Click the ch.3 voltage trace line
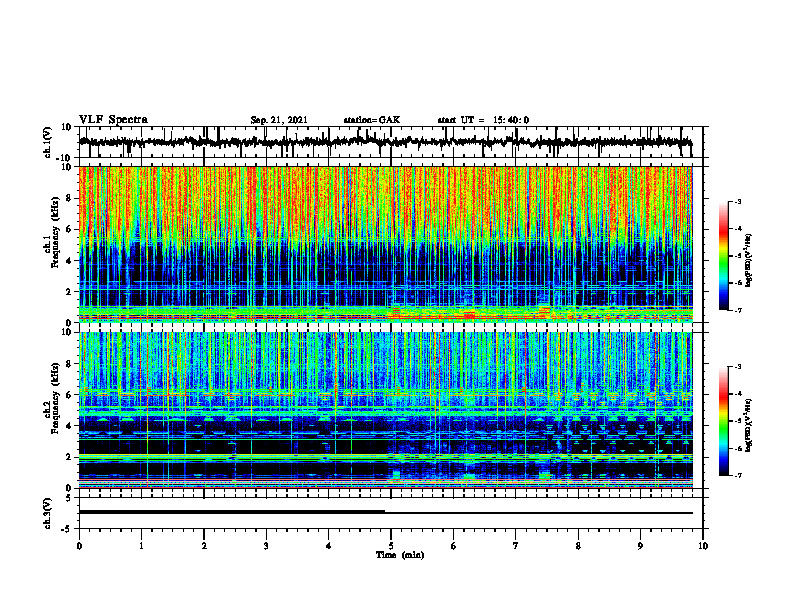The width and height of the screenshot is (792, 612). (x=386, y=513)
